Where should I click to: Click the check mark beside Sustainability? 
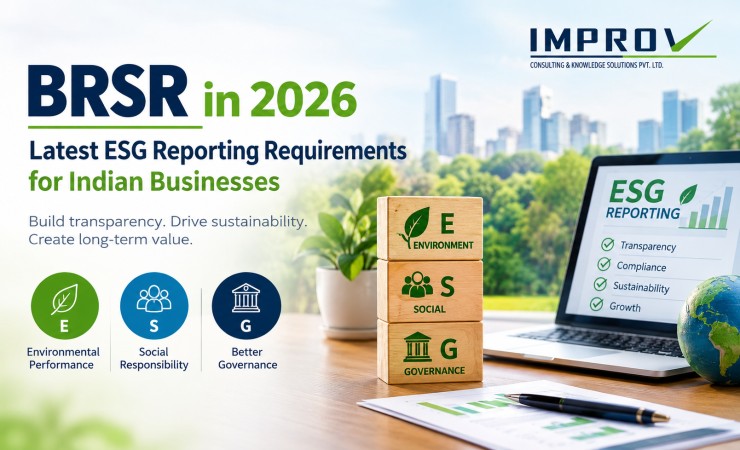click(600, 284)
